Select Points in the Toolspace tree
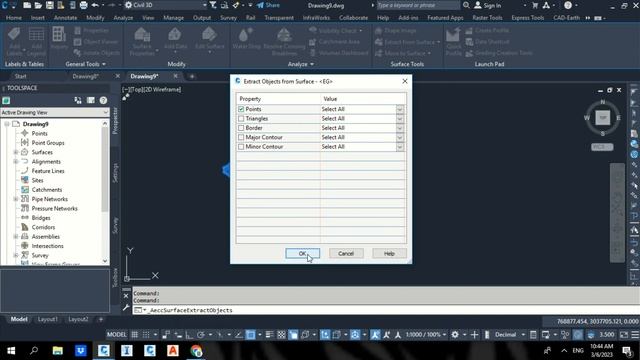640x360 pixels. pos(40,133)
